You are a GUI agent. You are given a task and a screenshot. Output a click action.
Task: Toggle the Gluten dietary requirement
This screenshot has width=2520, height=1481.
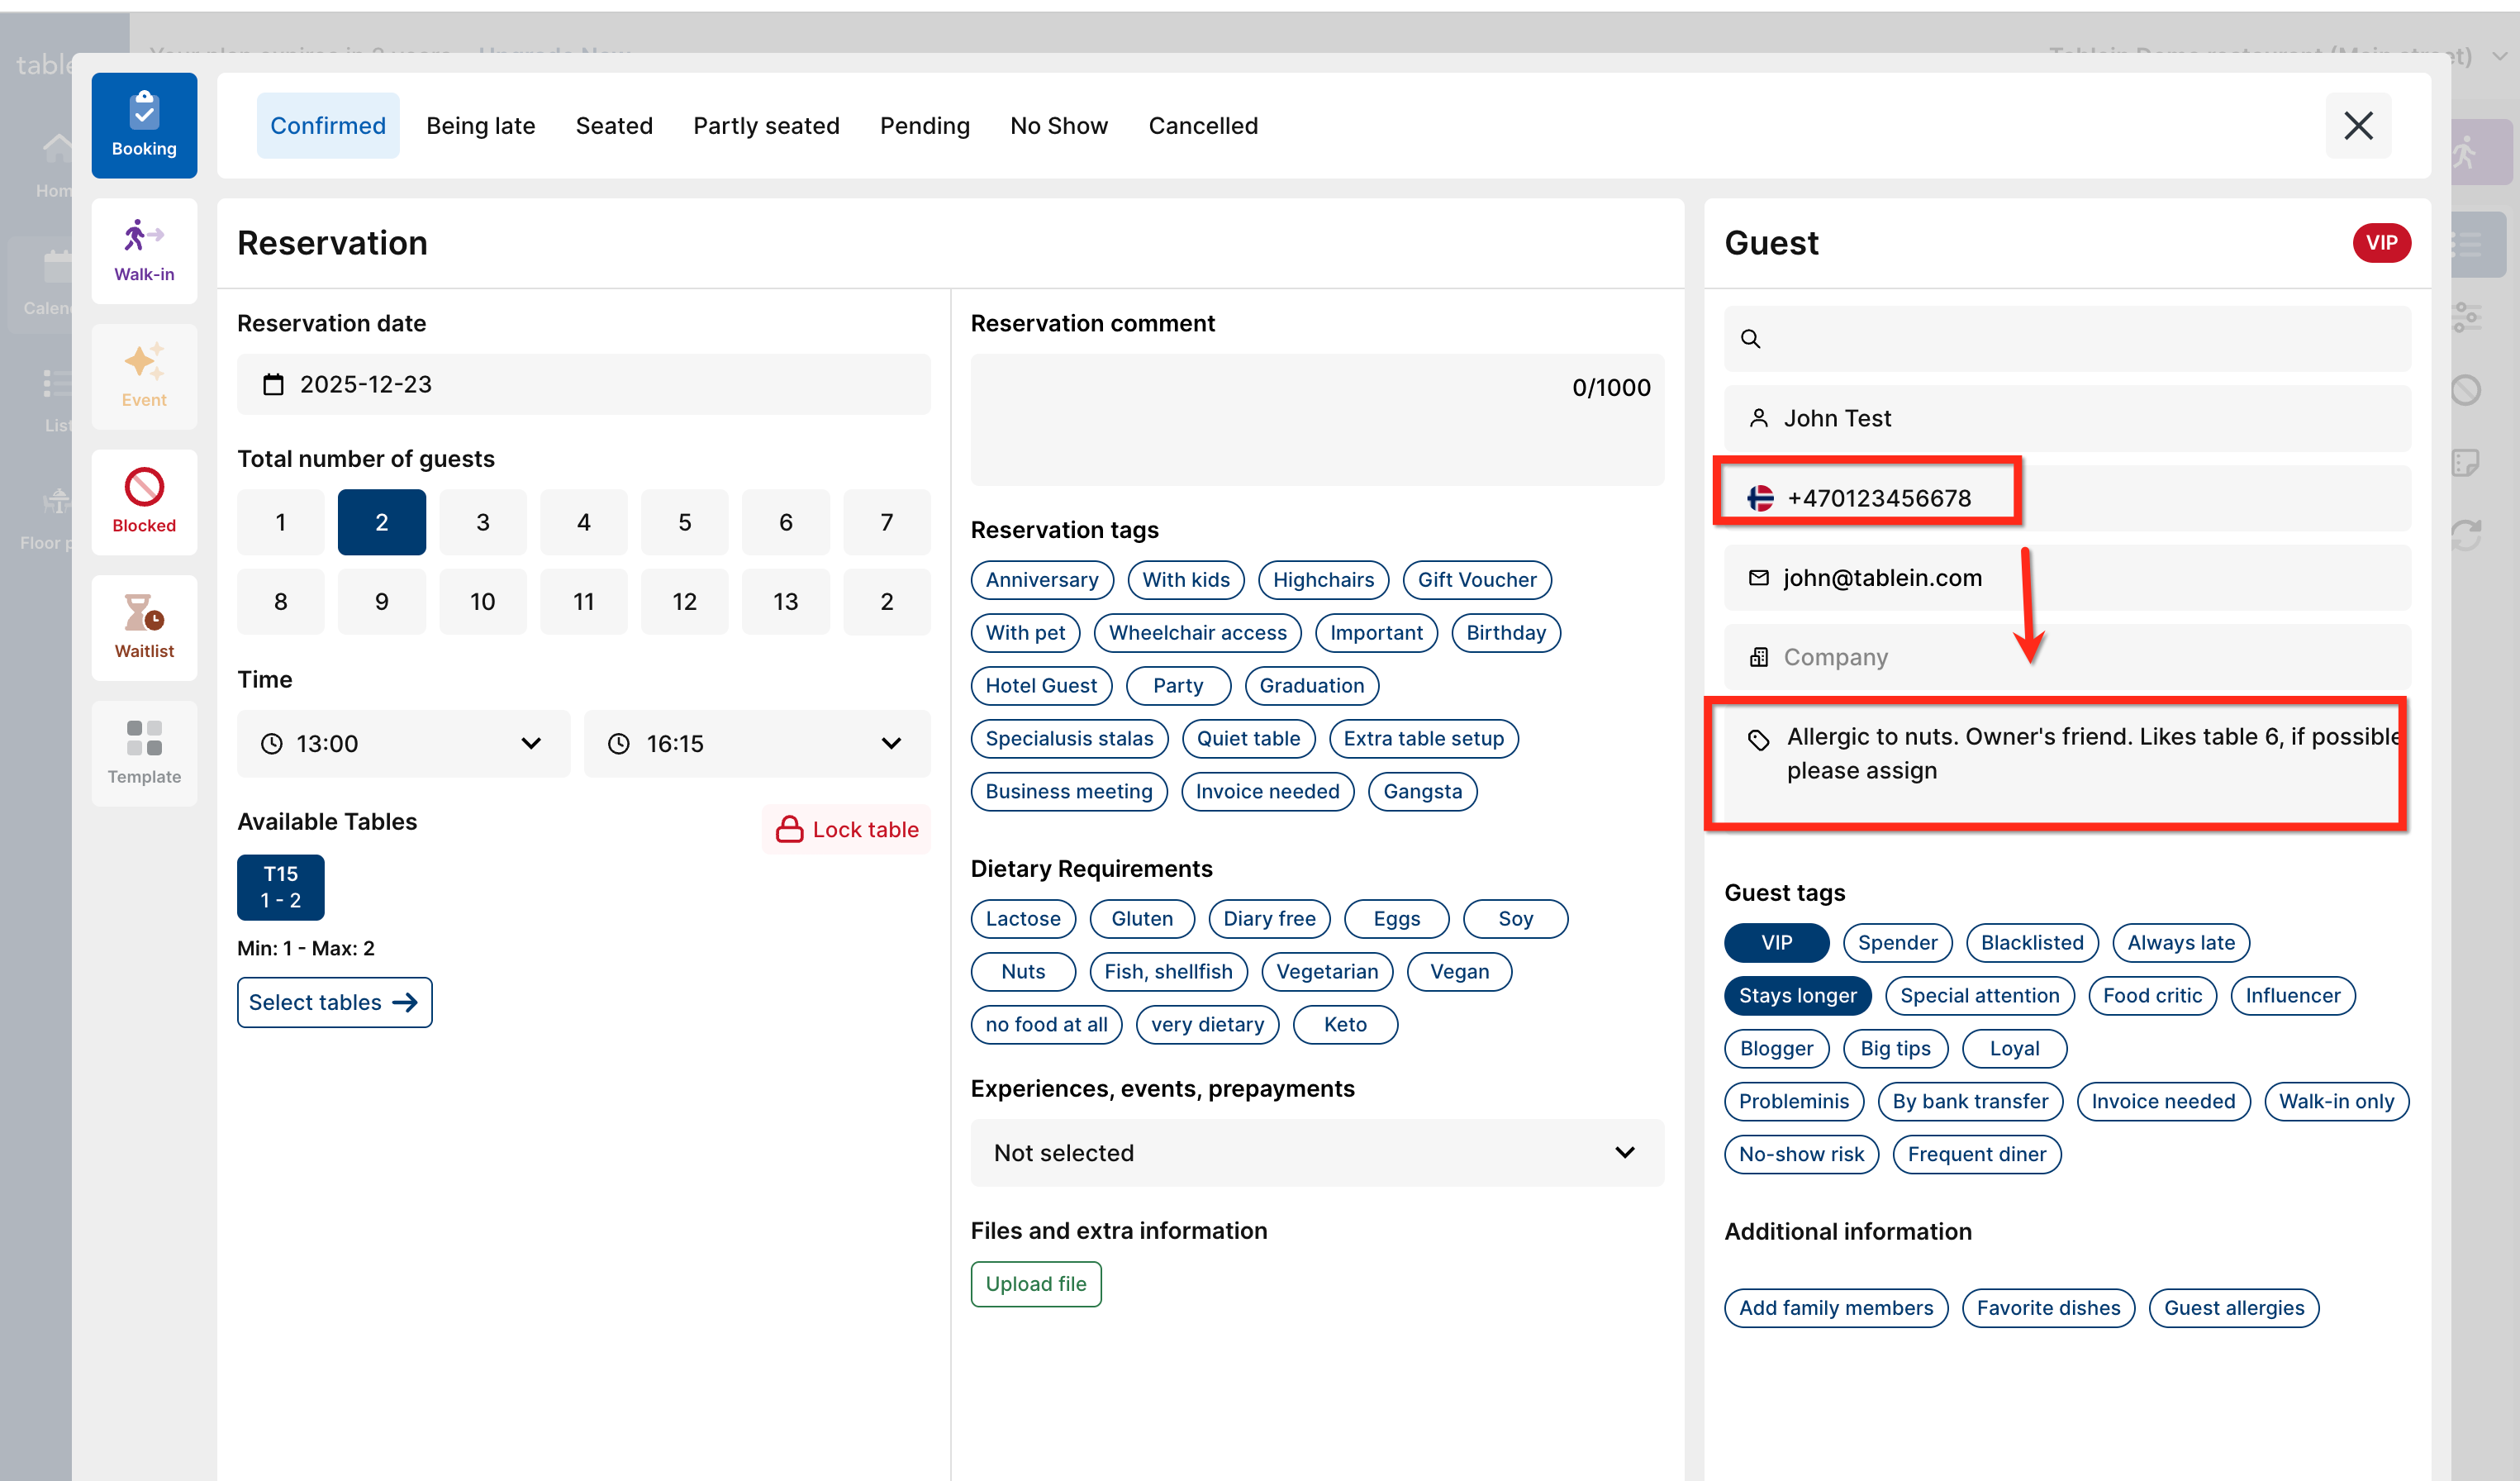click(1141, 919)
